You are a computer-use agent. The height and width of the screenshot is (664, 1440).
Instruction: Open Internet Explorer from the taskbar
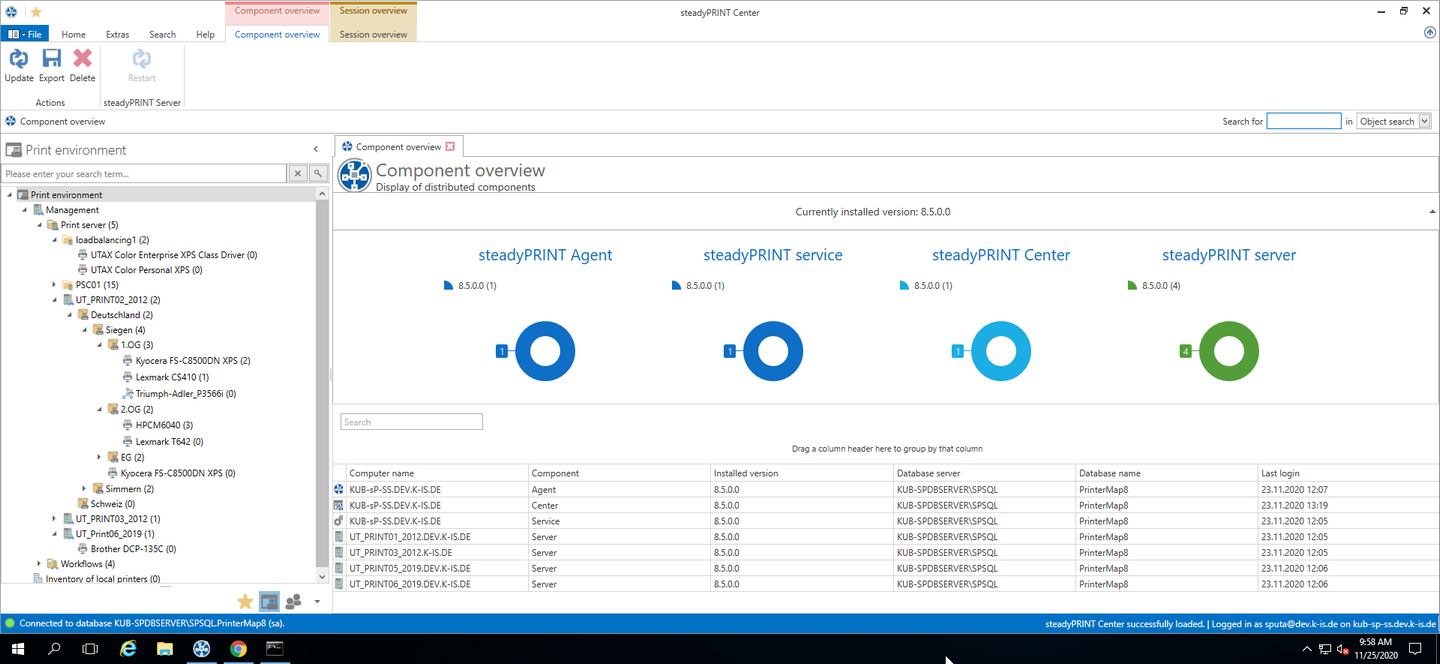point(128,649)
